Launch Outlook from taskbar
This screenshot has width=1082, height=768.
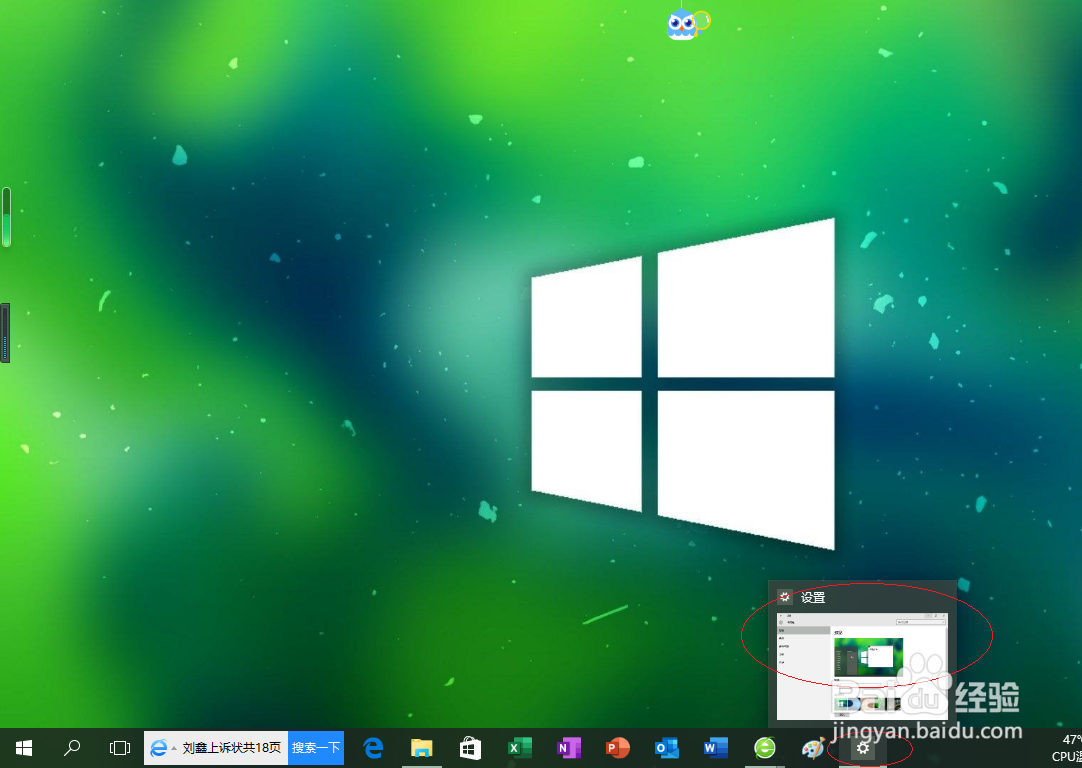click(x=667, y=748)
